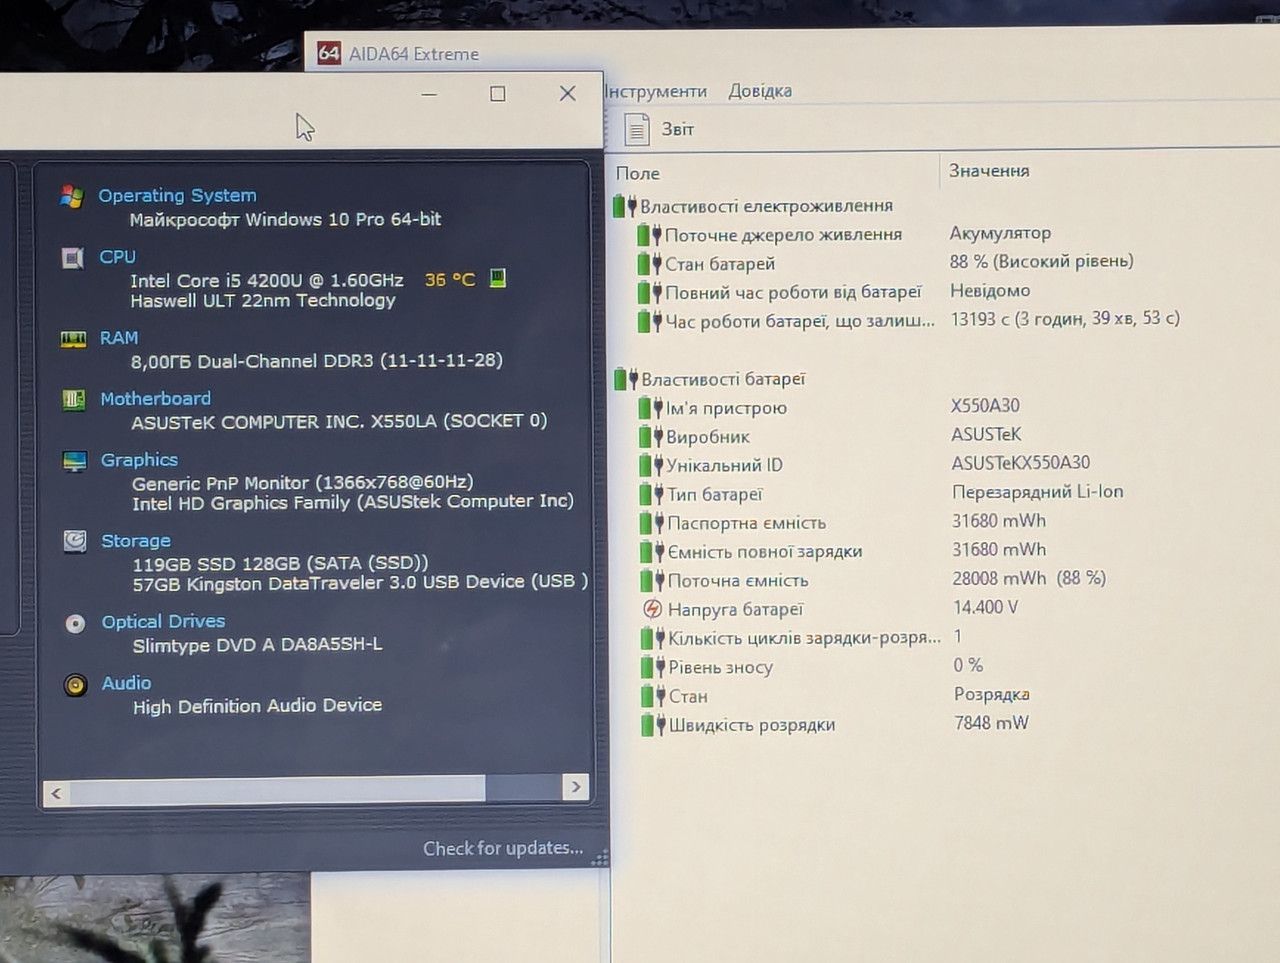Click the battery icon beside Тип батареї
The width and height of the screenshot is (1280, 963).
[652, 494]
